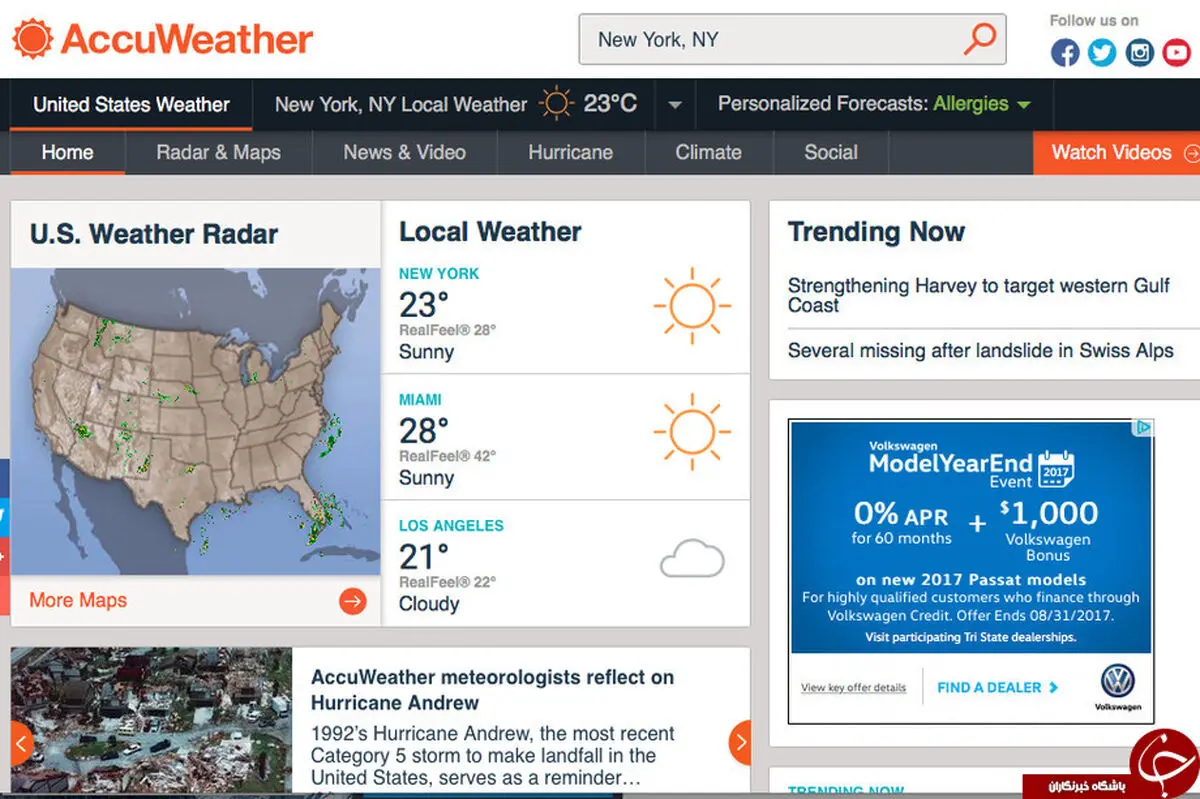
Task: Click the 23°C temperature in nav bar
Action: click(x=610, y=104)
